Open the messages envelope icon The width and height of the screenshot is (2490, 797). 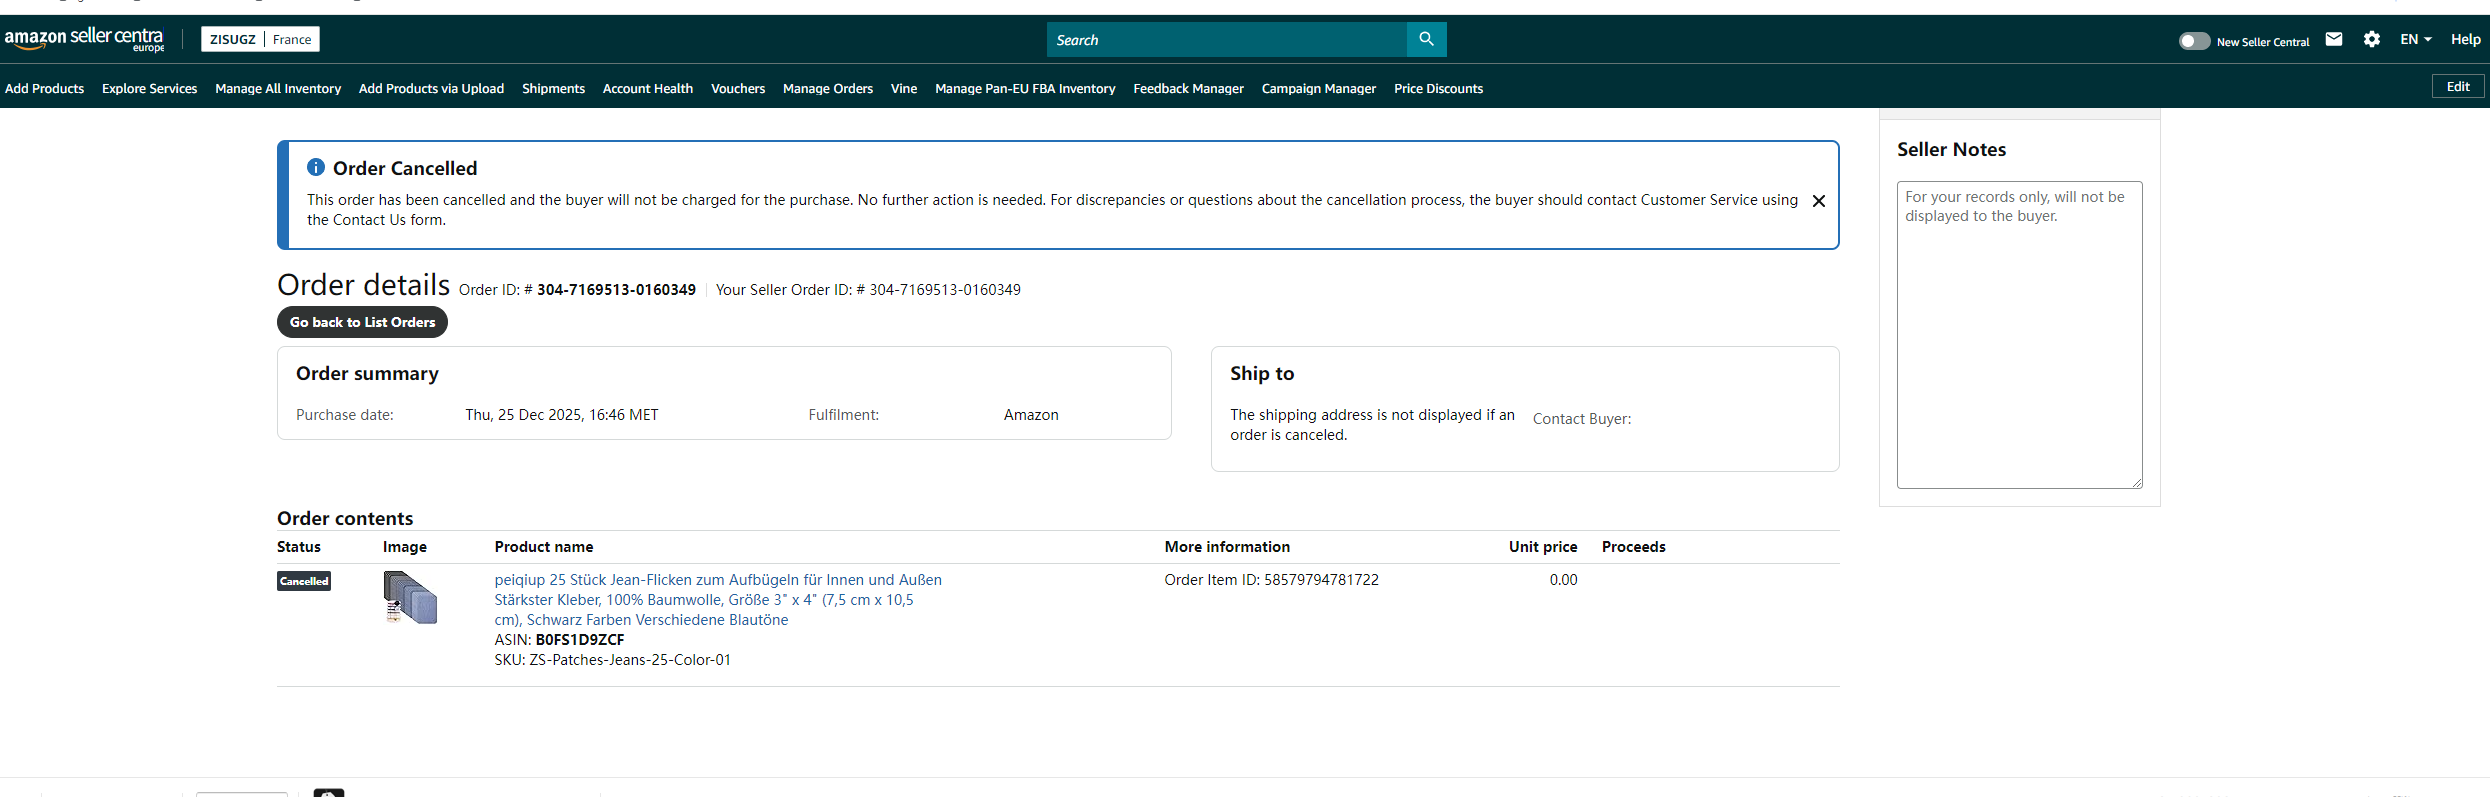2334,39
